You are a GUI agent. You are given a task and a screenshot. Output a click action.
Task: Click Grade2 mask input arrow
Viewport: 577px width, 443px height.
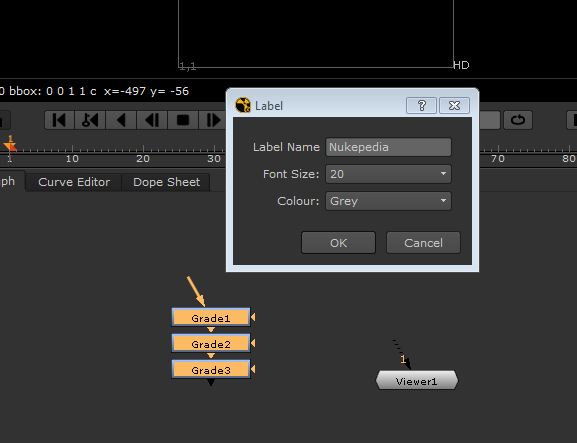coord(253,343)
